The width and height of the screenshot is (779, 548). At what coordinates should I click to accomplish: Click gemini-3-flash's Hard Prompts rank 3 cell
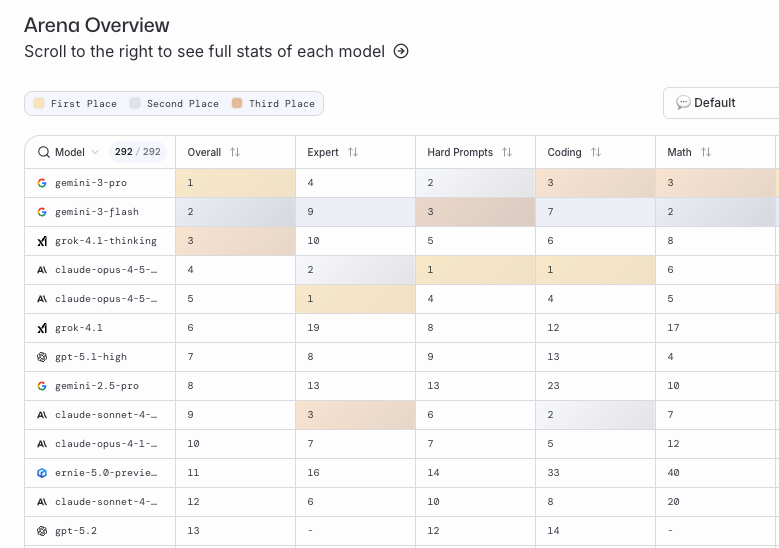click(x=475, y=212)
